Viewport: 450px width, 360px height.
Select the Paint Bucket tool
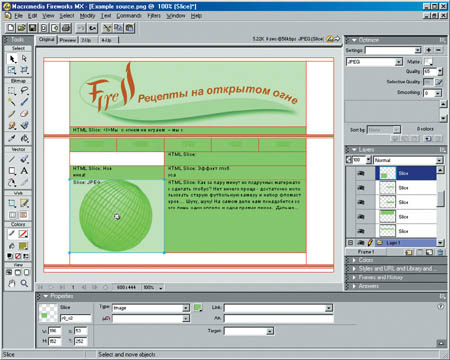(24, 138)
